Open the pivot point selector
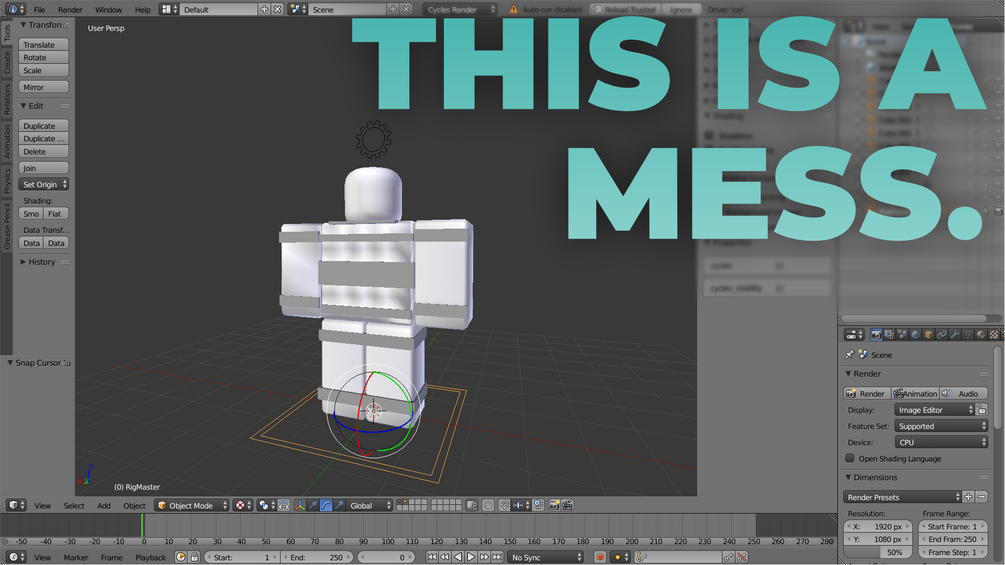The height and width of the screenshot is (565, 1005). [266, 505]
